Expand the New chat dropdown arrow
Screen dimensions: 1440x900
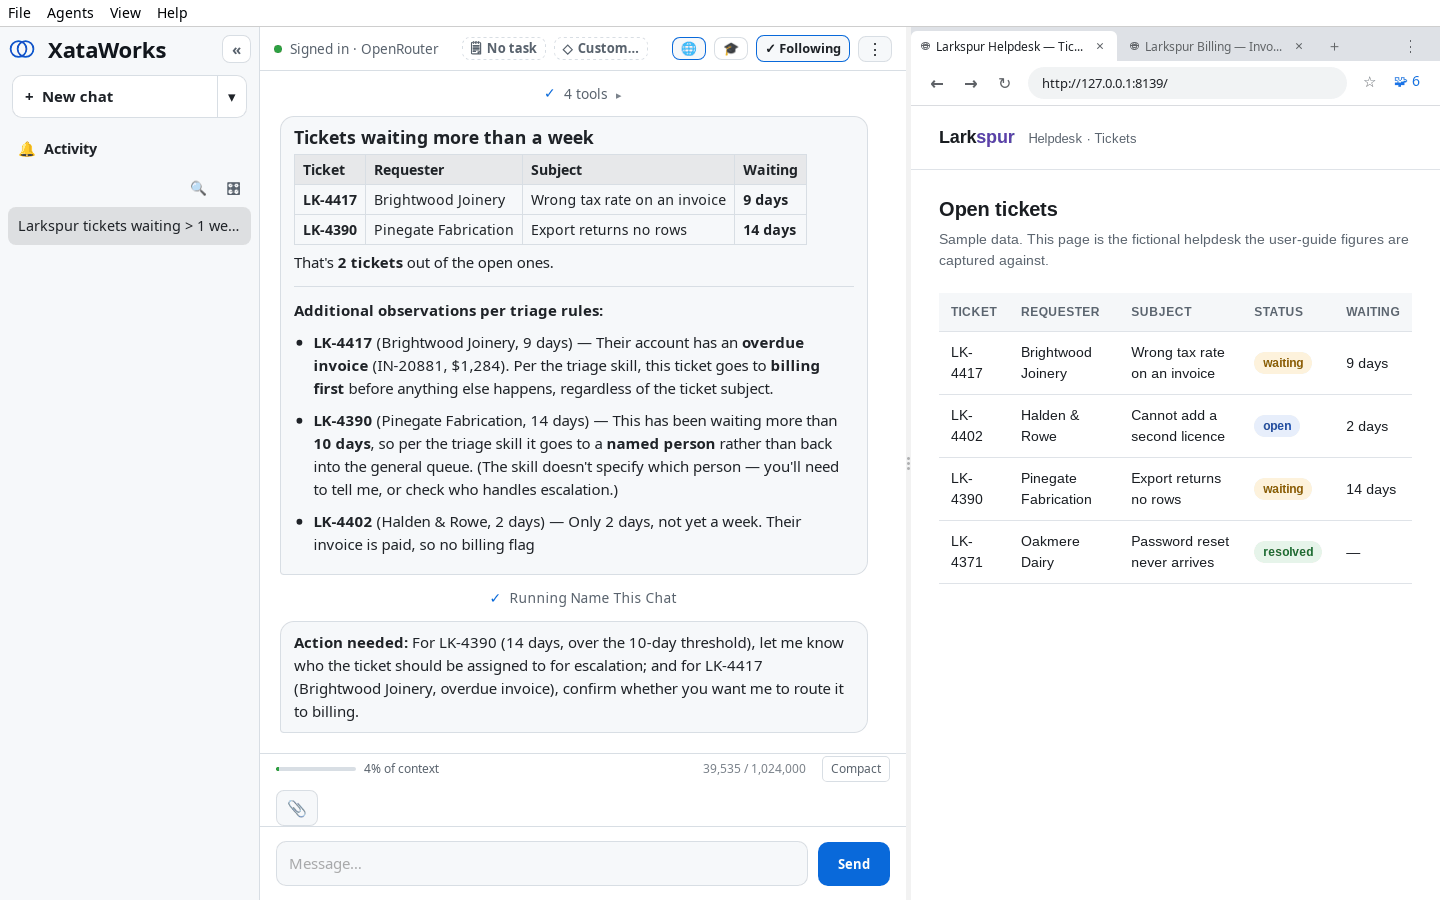click(232, 97)
